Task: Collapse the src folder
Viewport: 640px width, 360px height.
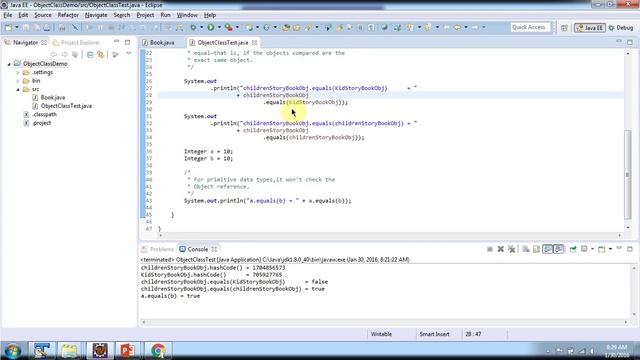Action: pyautogui.click(x=18, y=89)
